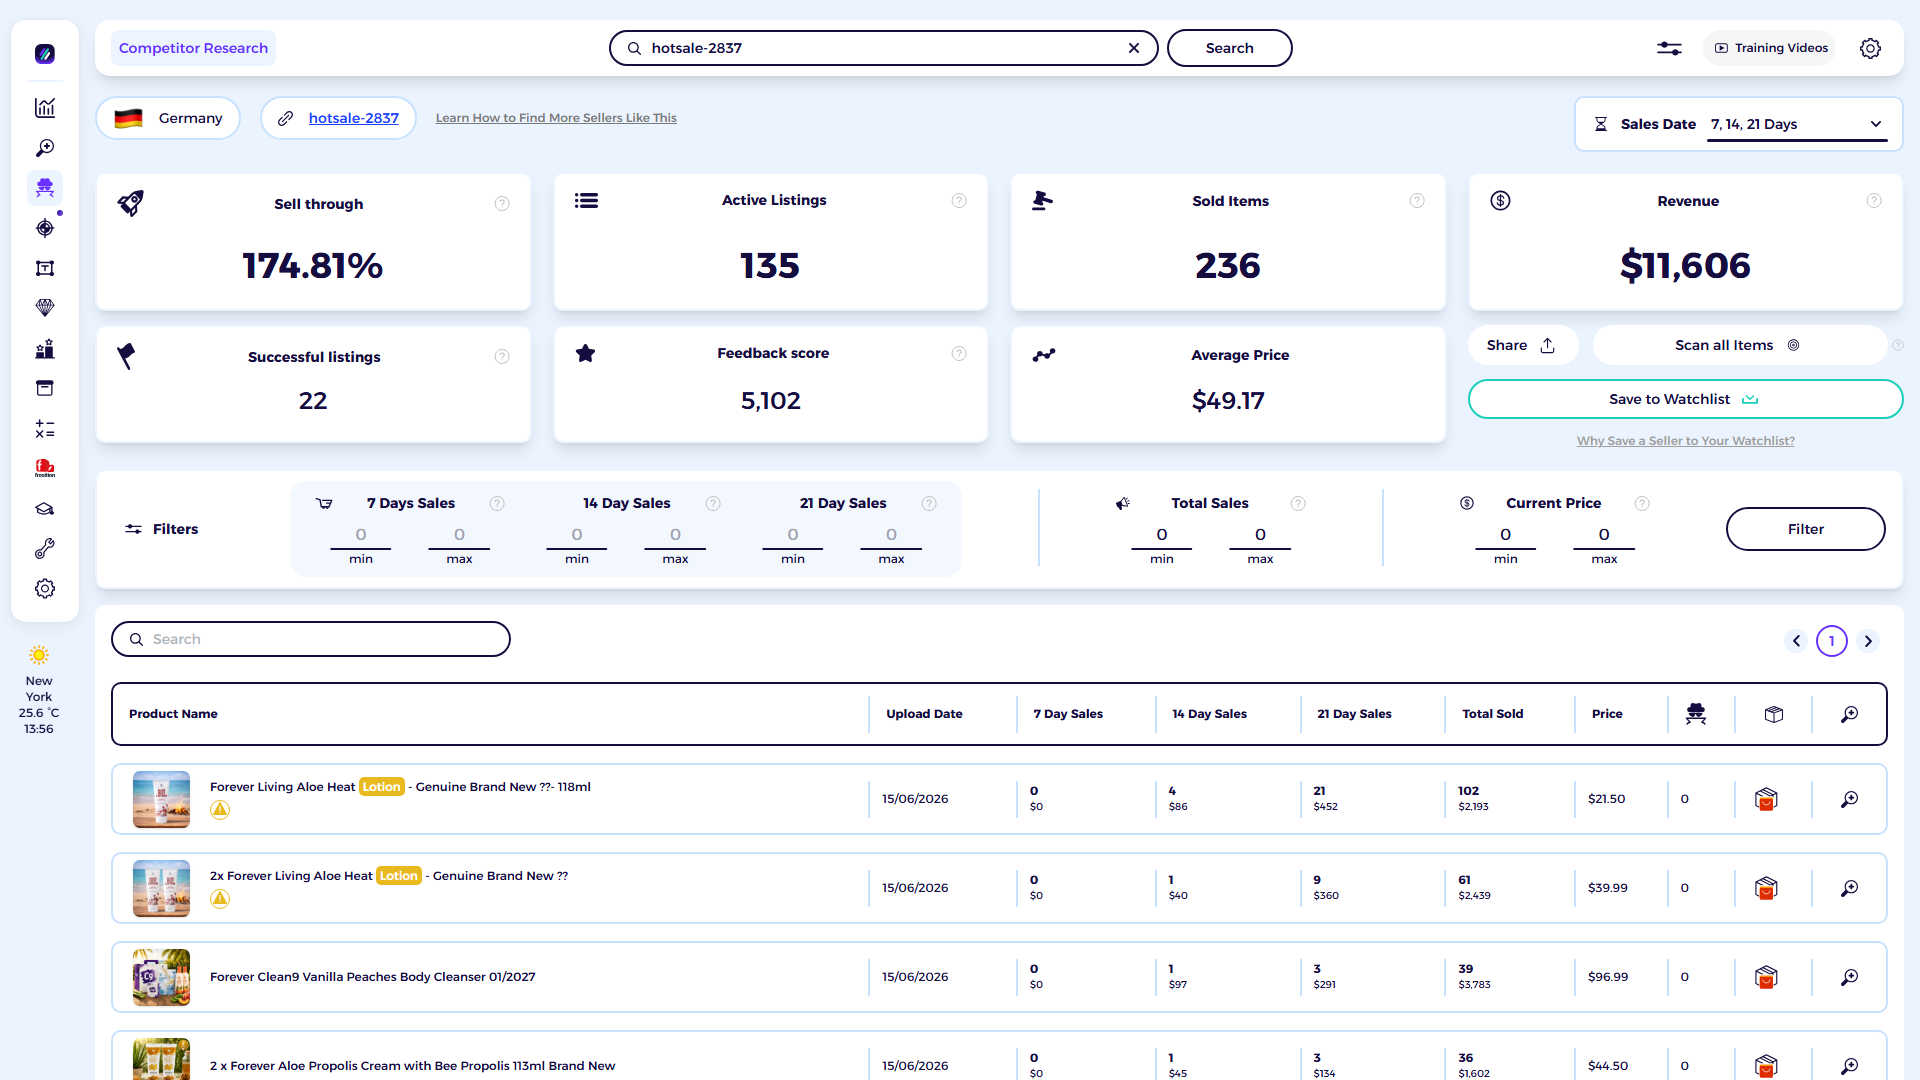The height and width of the screenshot is (1080, 1920).
Task: Set 14 Day Sales max value
Action: pyautogui.click(x=675, y=535)
